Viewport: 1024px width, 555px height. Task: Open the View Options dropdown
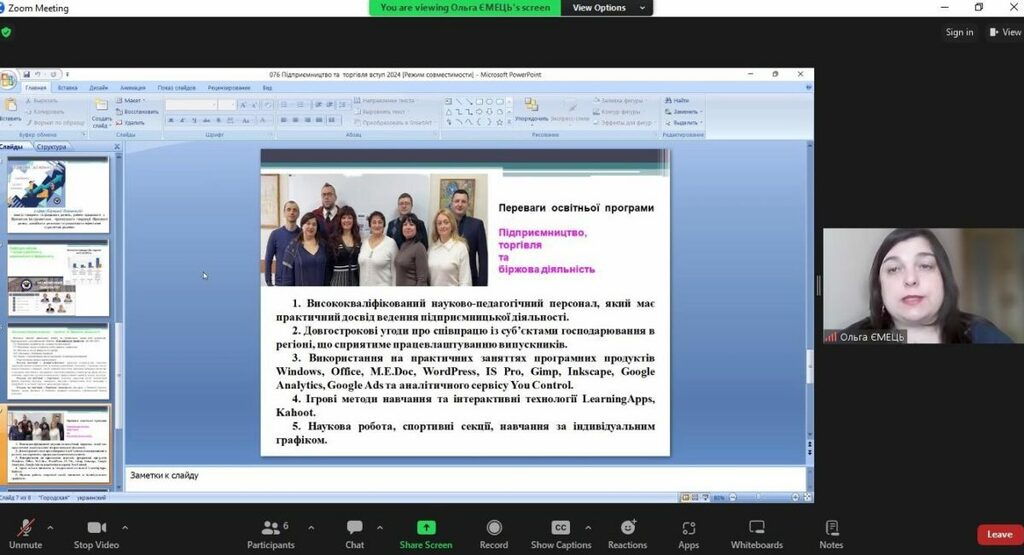tap(599, 8)
